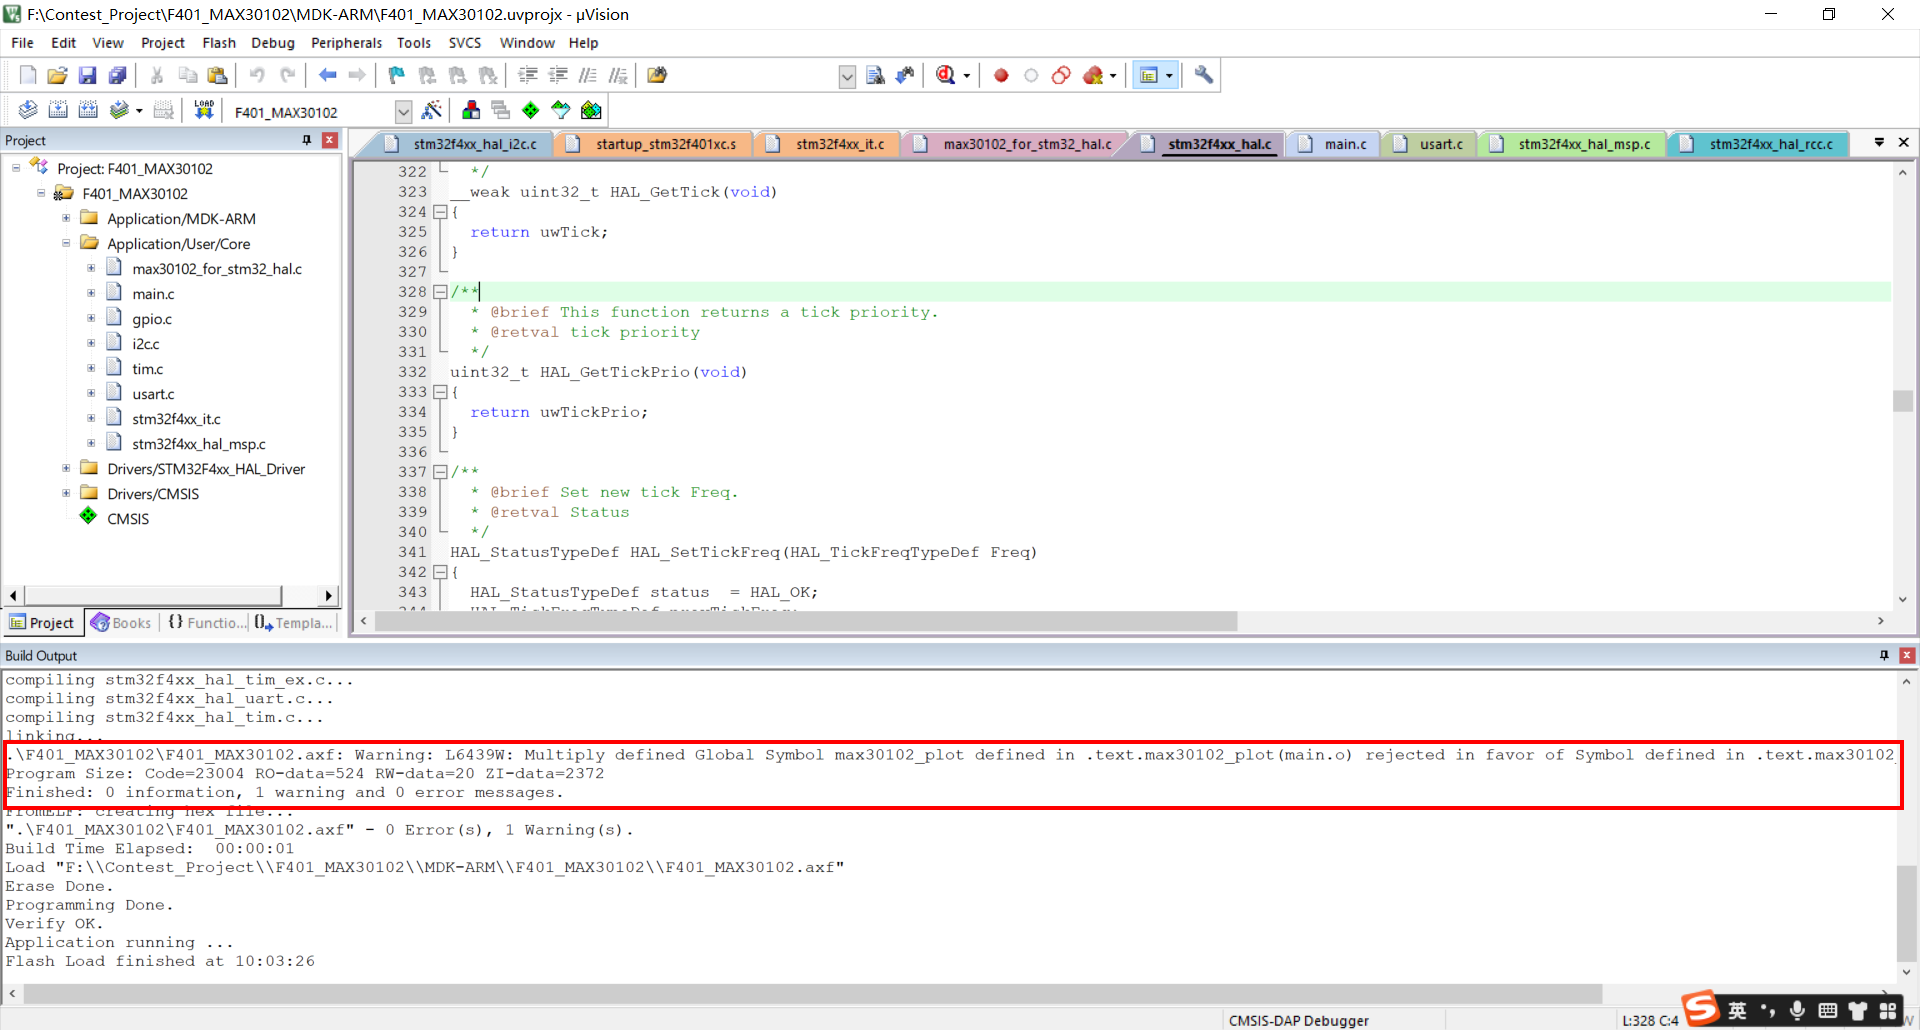Launch the Pack Installer from the toolbar
Viewport: 1920px width, 1030px height.
pos(592,110)
